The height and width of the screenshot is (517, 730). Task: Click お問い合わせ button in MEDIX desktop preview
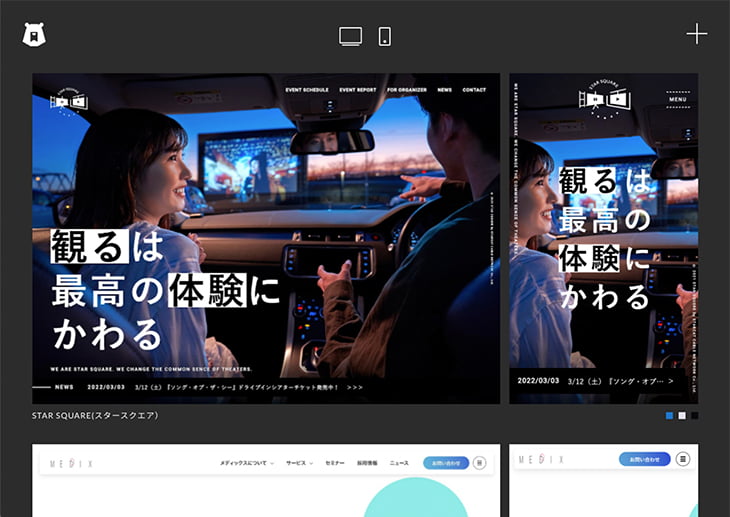point(445,463)
